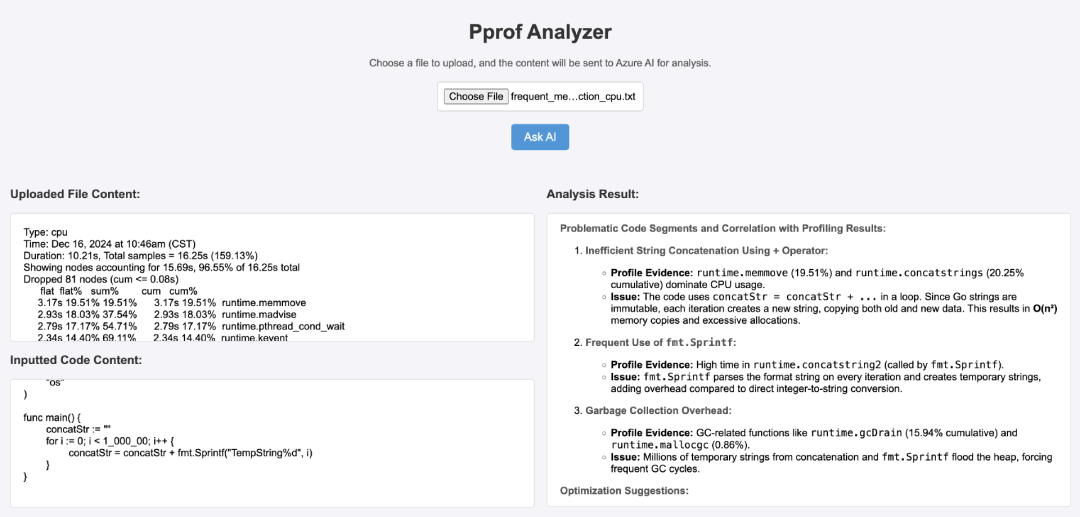Viewport: 1080px width, 517px height.
Task: Select the Inputted Code Content heading
Action: 75,360
